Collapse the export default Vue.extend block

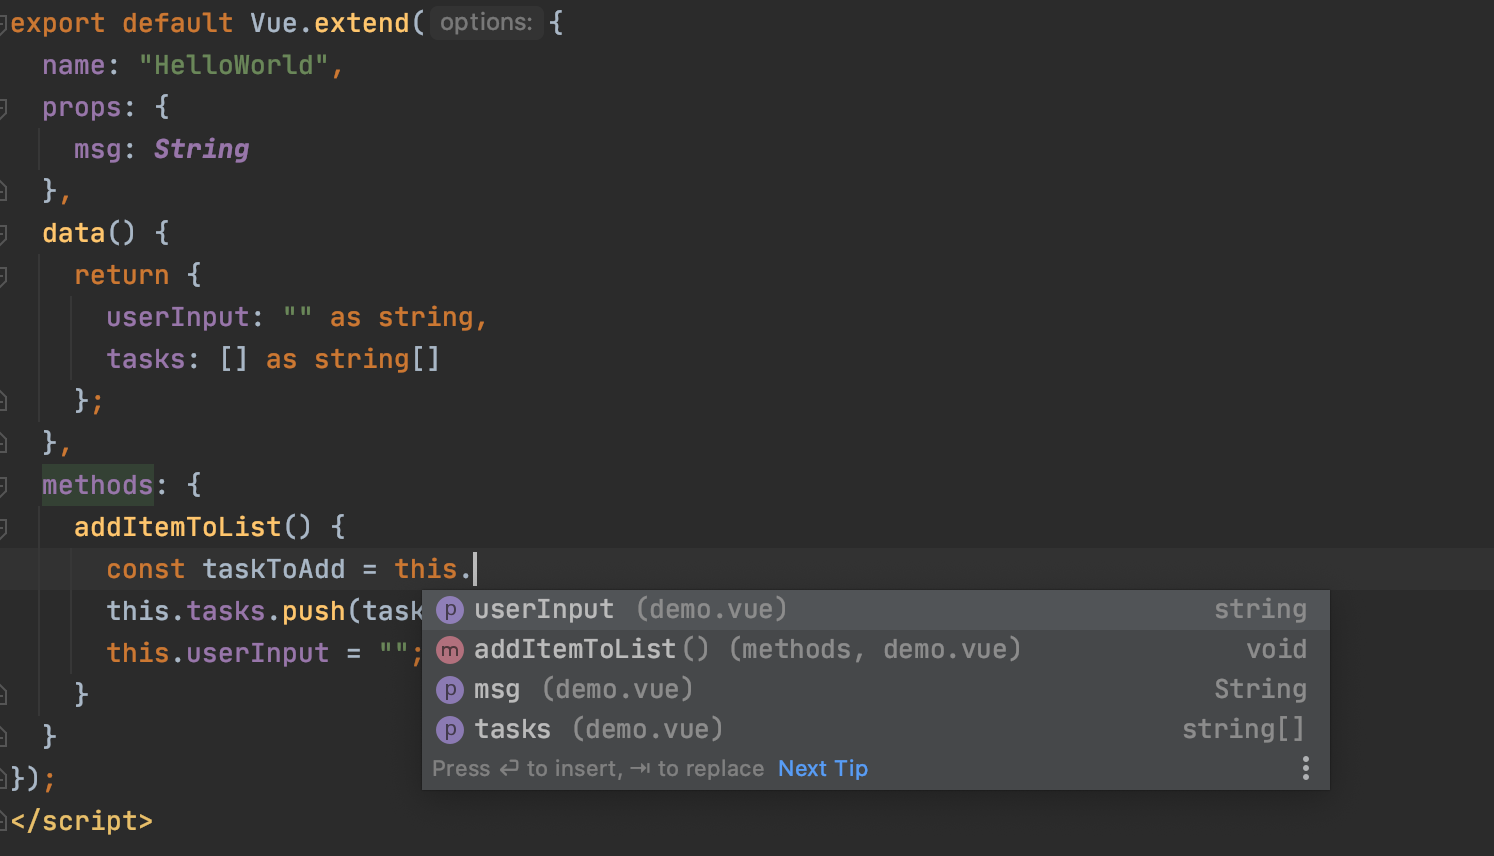(x=3, y=23)
